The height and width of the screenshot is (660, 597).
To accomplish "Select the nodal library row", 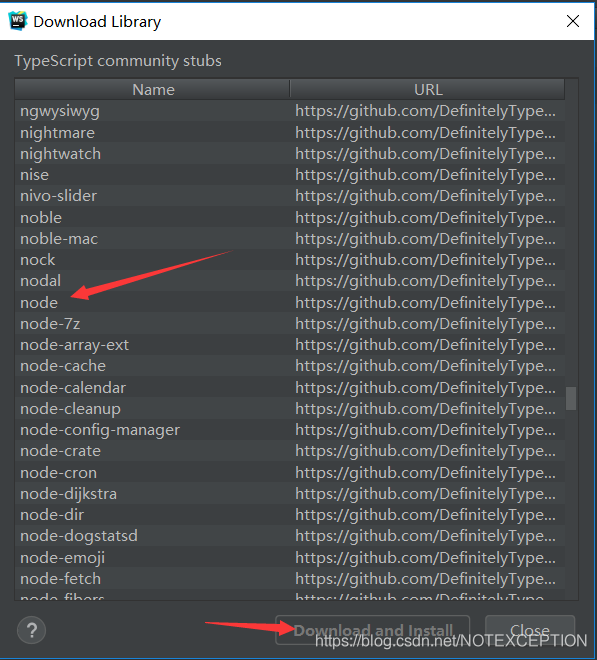I will [x=290, y=281].
